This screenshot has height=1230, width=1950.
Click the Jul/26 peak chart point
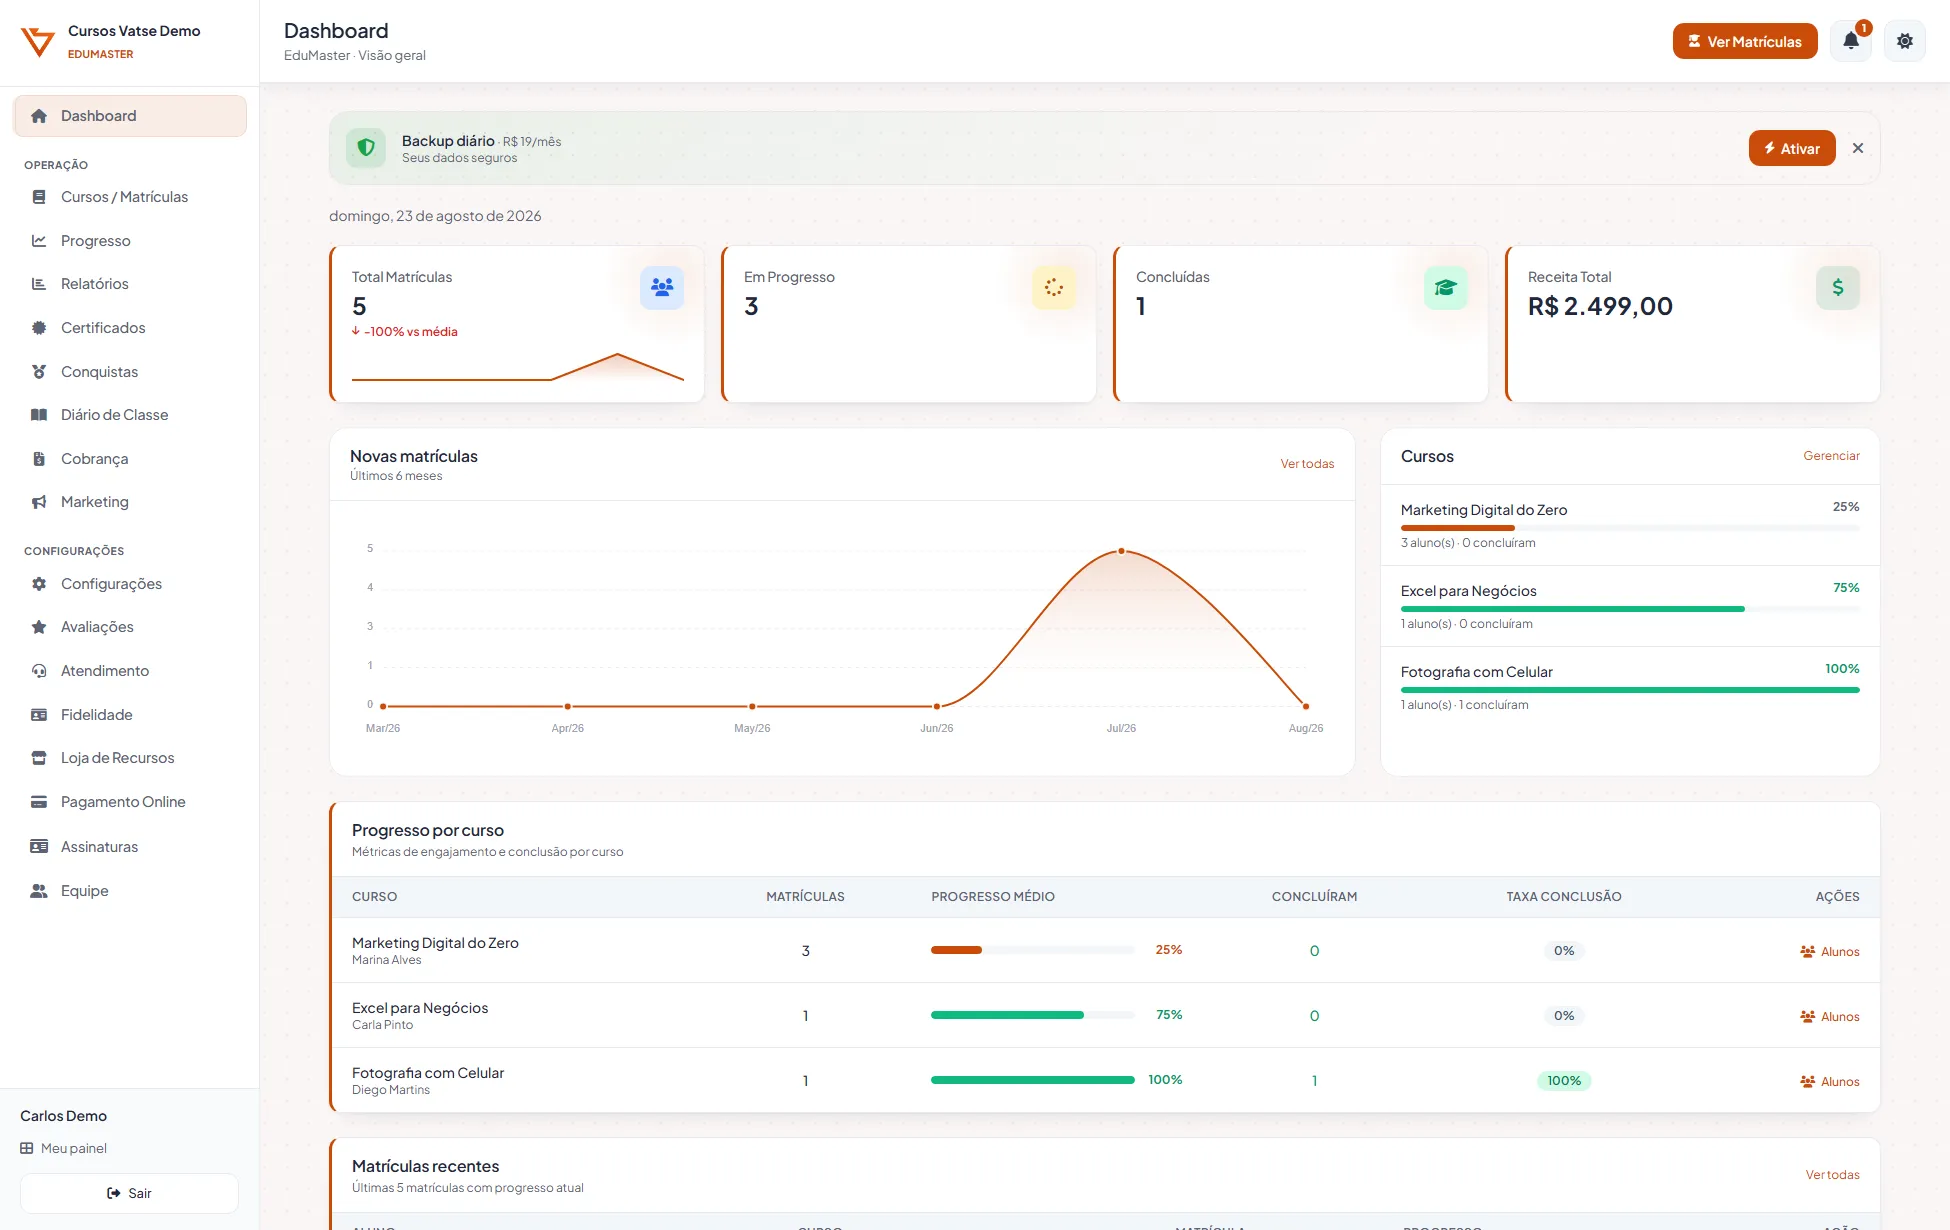1121,551
